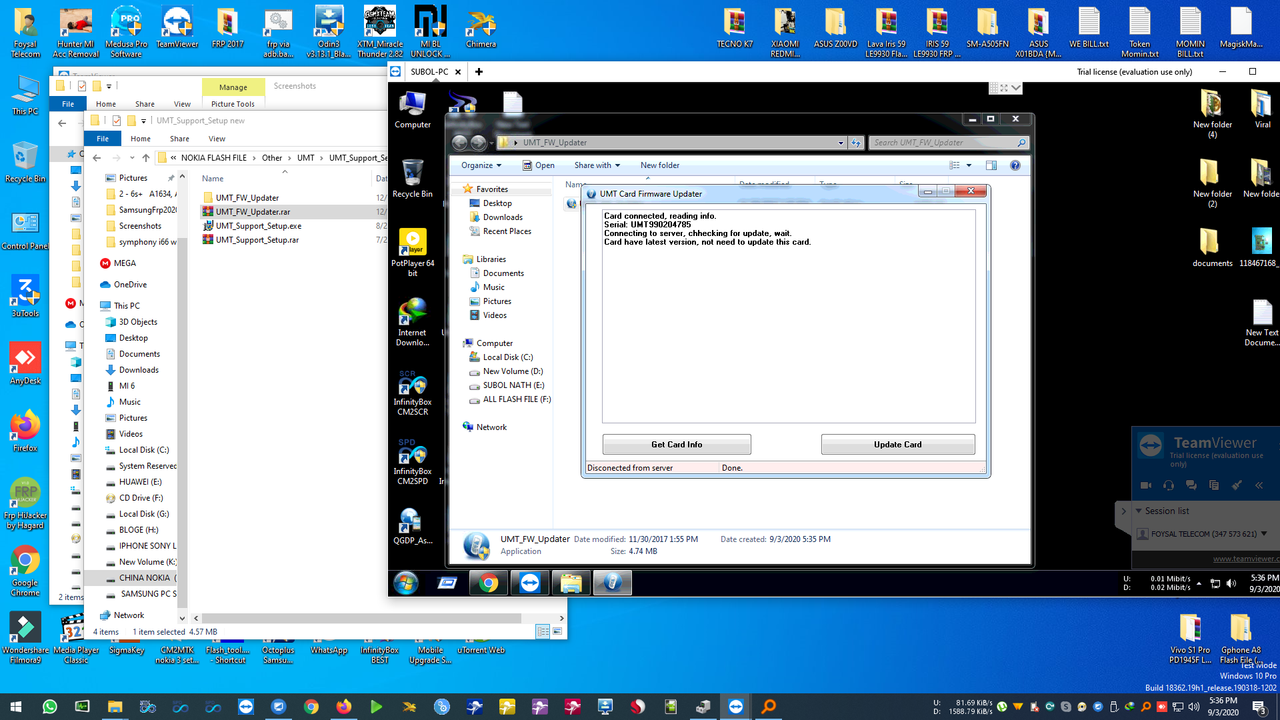Click the Search UMT_FW_Updater field
The image size is (1280, 720).
point(948,143)
